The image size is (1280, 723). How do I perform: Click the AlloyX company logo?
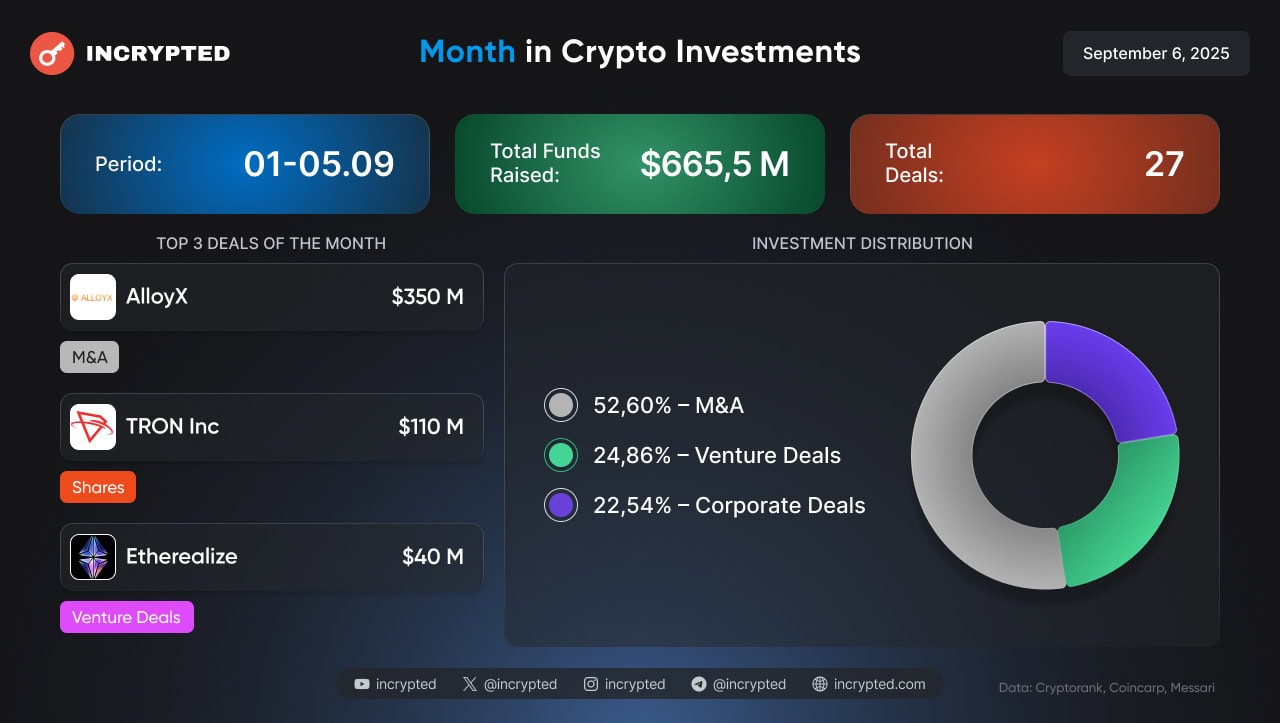click(x=93, y=297)
